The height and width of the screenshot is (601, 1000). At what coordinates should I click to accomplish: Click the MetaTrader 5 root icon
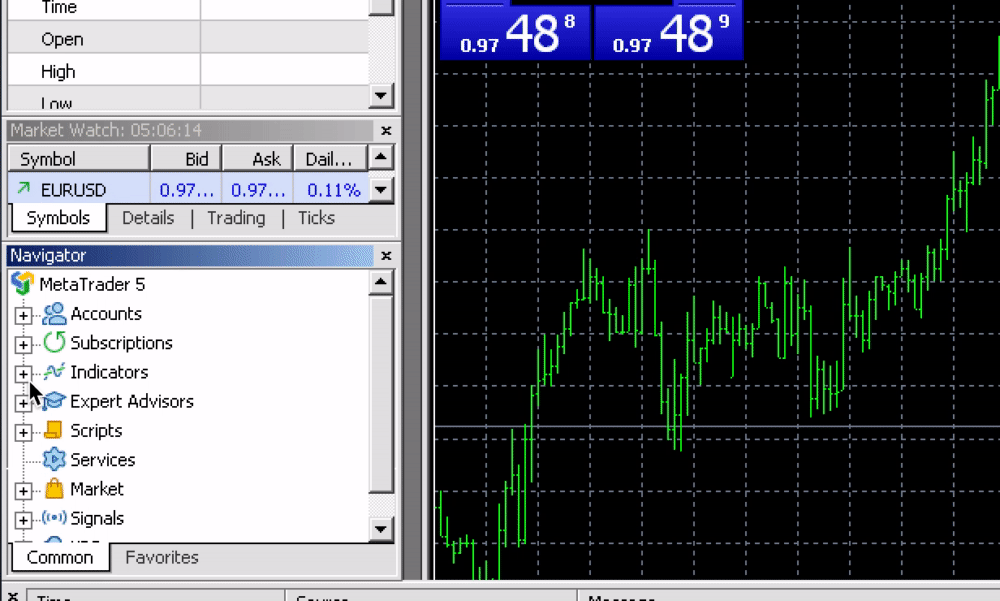coord(23,284)
